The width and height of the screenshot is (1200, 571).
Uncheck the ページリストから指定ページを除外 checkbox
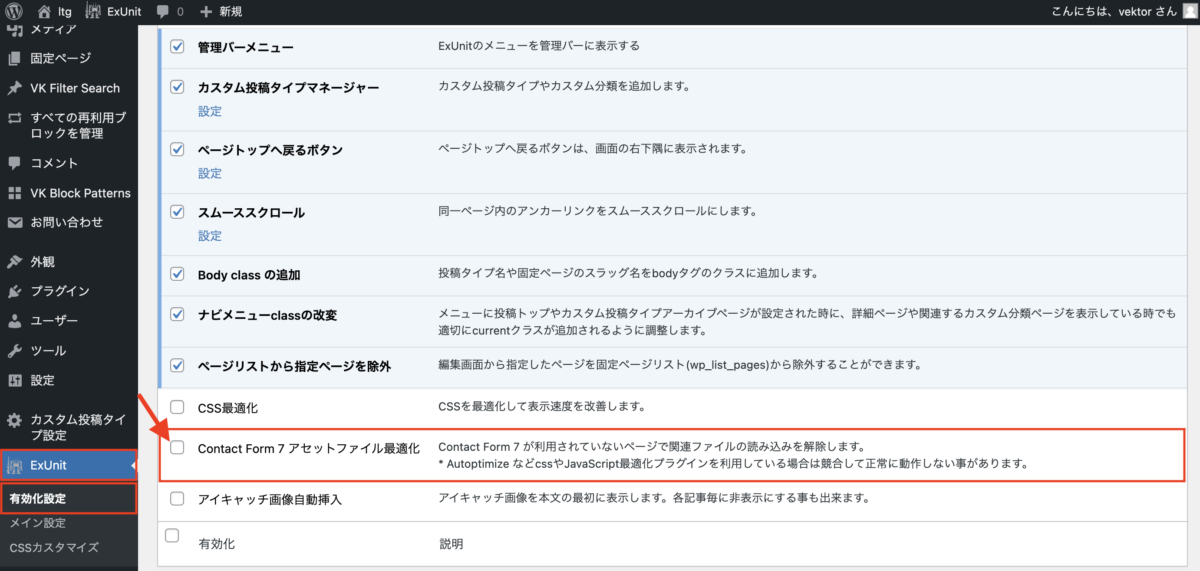point(178,365)
